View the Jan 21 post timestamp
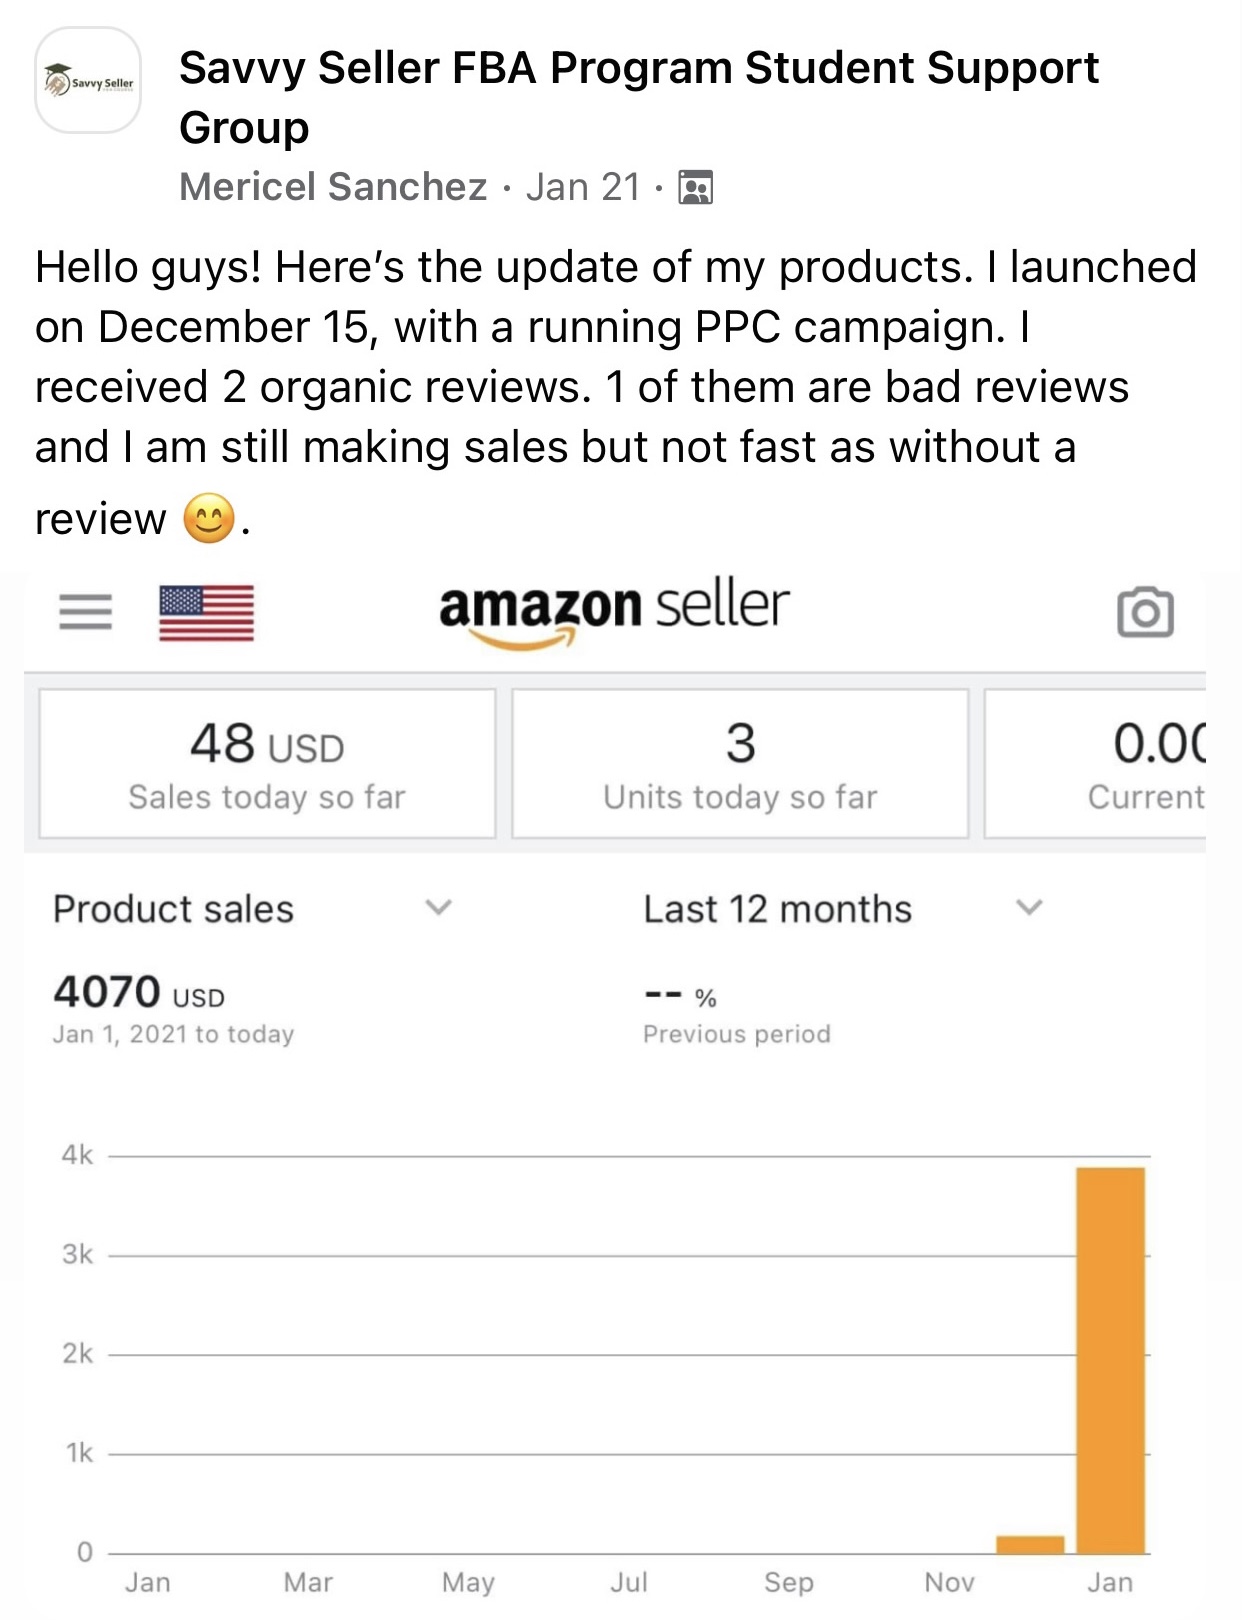The image size is (1242, 1620). point(583,187)
